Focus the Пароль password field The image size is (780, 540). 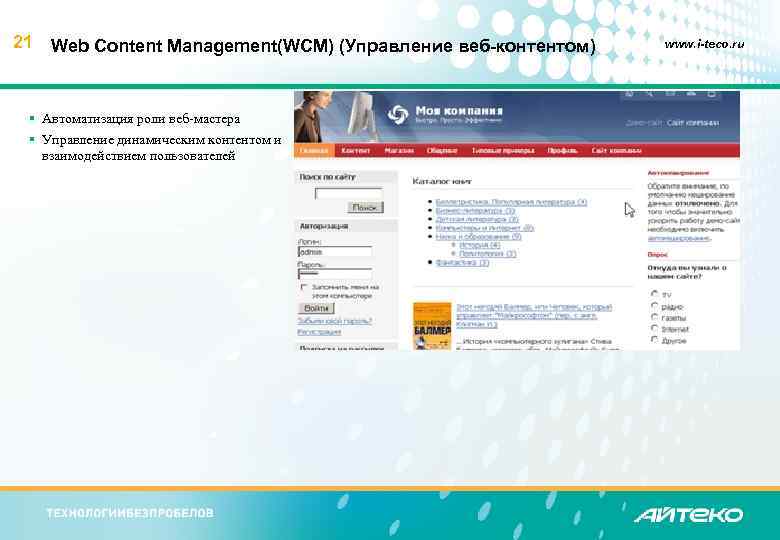pos(335,274)
